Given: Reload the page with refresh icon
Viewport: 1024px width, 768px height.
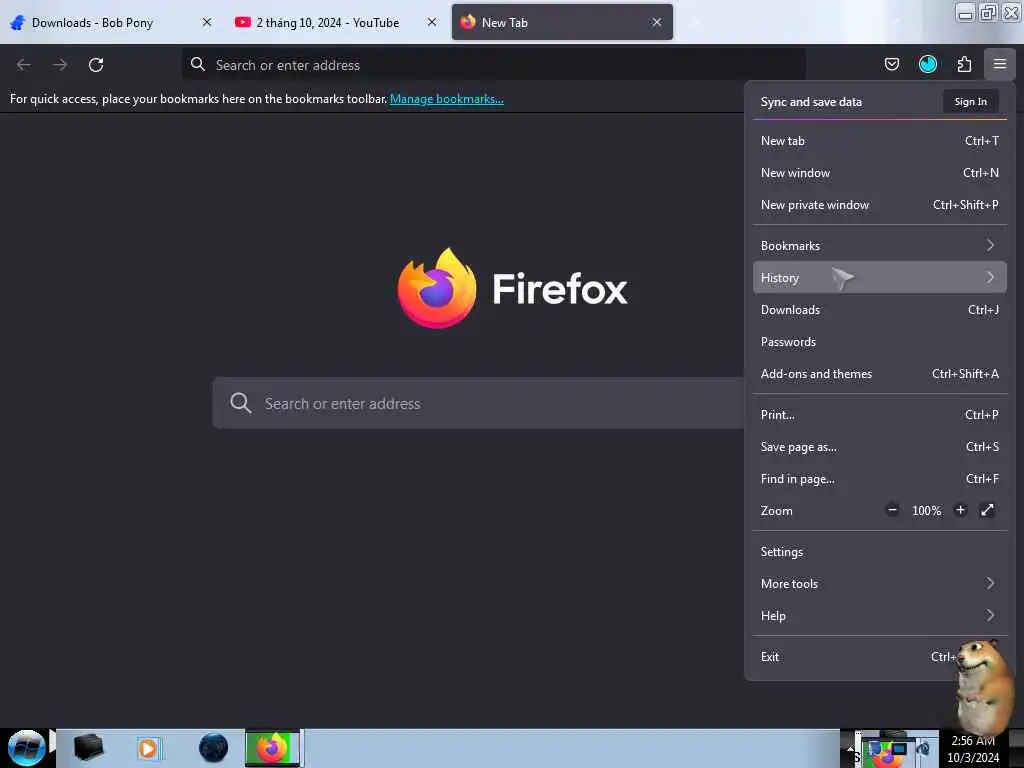Looking at the screenshot, I should [x=96, y=65].
